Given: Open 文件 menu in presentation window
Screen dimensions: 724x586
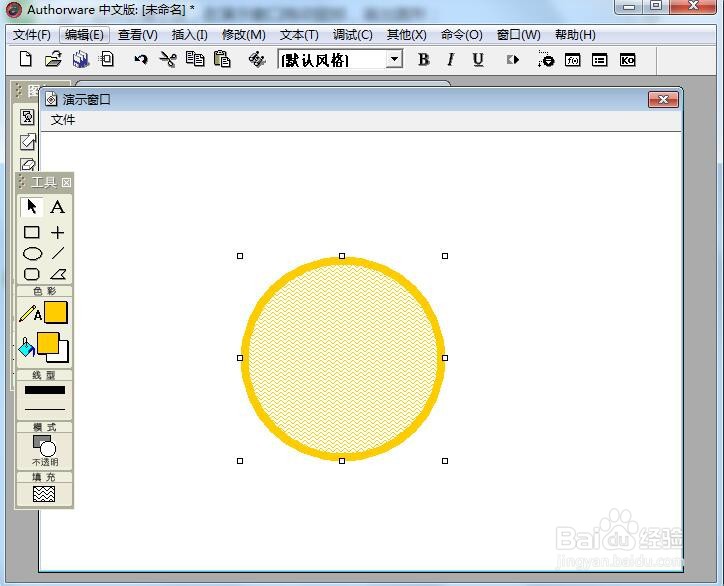Looking at the screenshot, I should coord(63,120).
